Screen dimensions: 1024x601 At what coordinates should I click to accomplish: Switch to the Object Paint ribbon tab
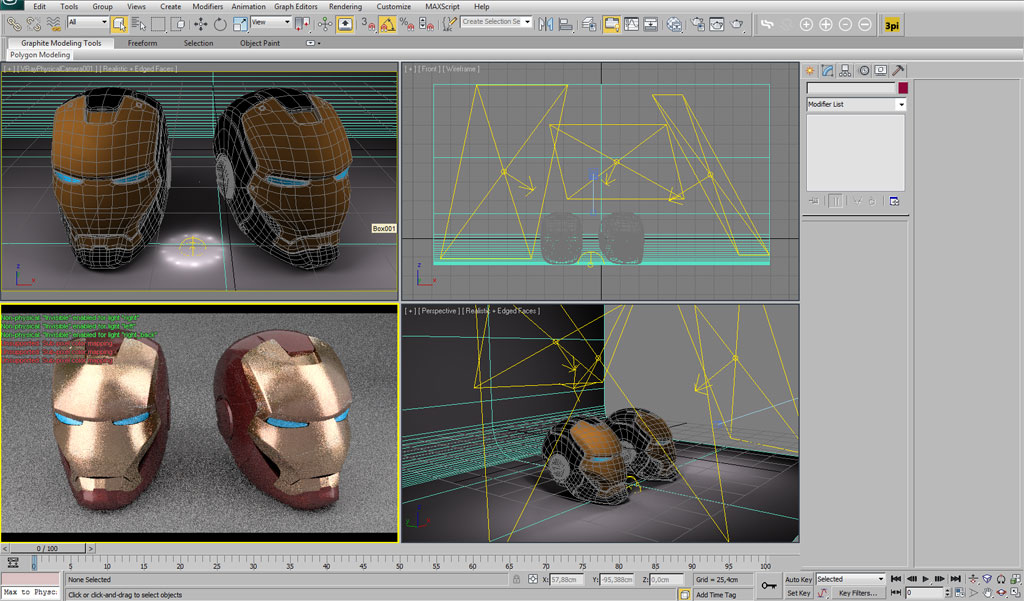(x=260, y=43)
